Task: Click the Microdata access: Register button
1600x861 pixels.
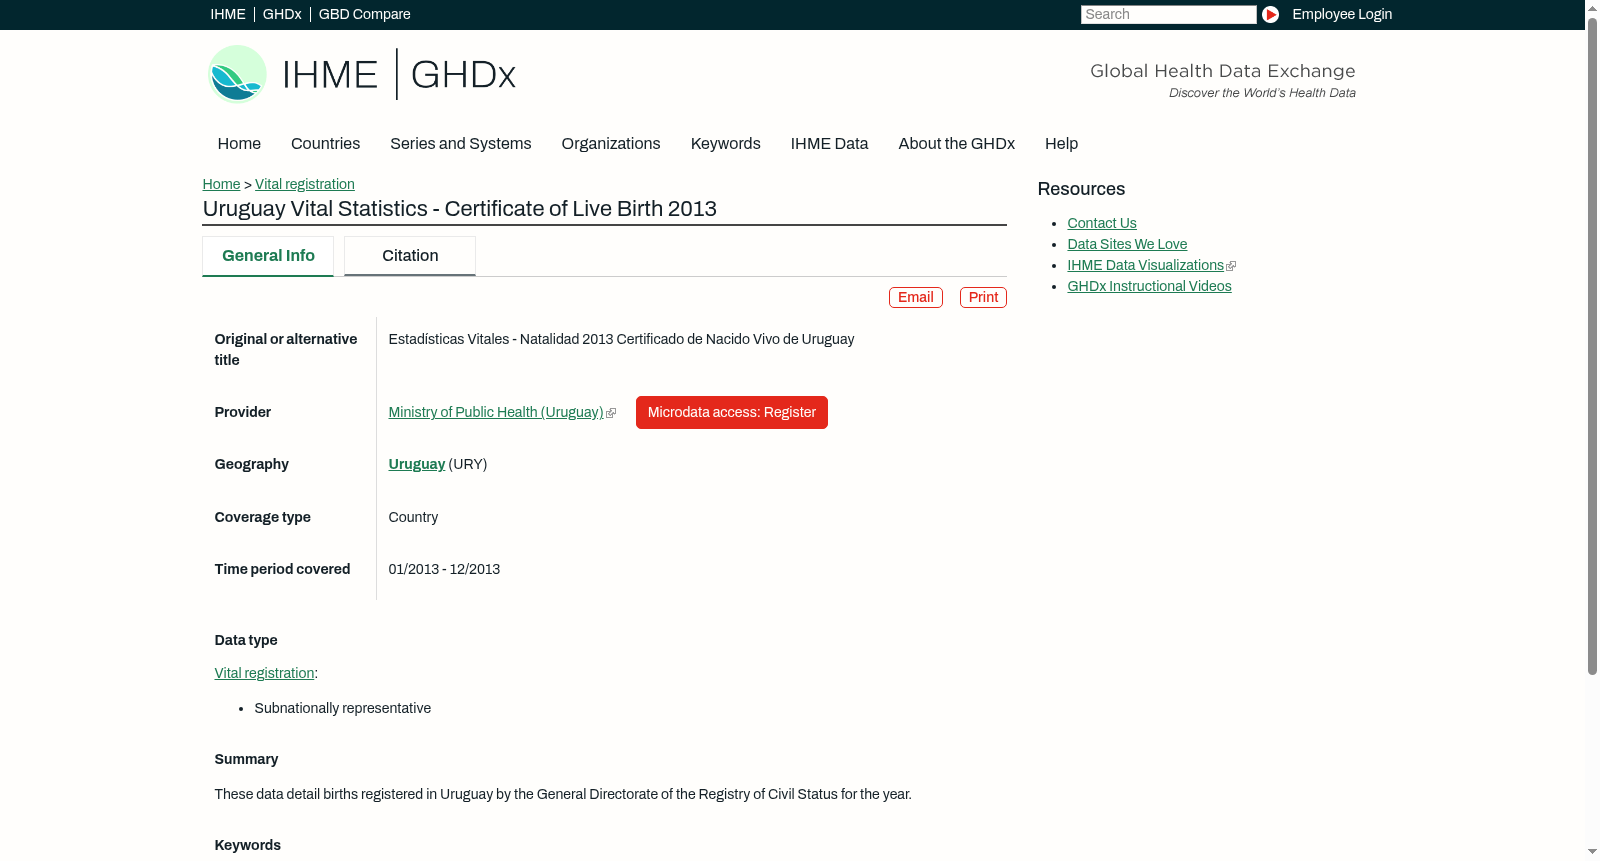Action: 732,413
